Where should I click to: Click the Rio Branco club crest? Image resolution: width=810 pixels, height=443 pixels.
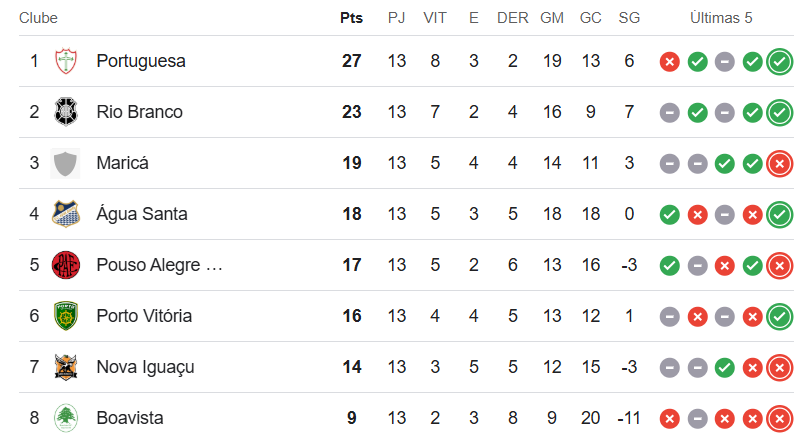[66, 112]
